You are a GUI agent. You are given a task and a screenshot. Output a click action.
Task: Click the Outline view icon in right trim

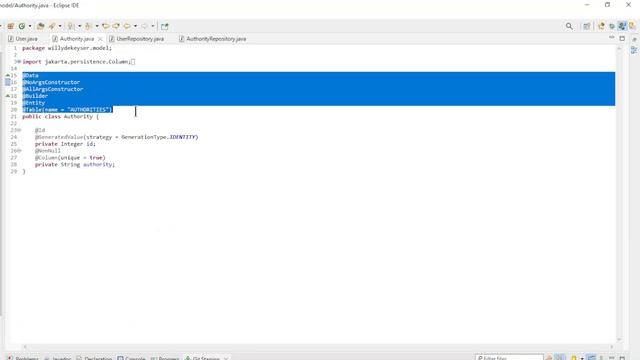[634, 50]
